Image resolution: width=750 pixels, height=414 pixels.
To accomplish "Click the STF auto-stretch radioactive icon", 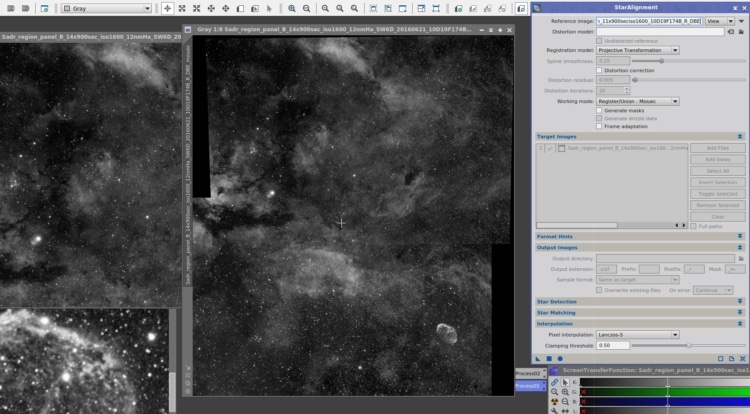I will 554,402.
